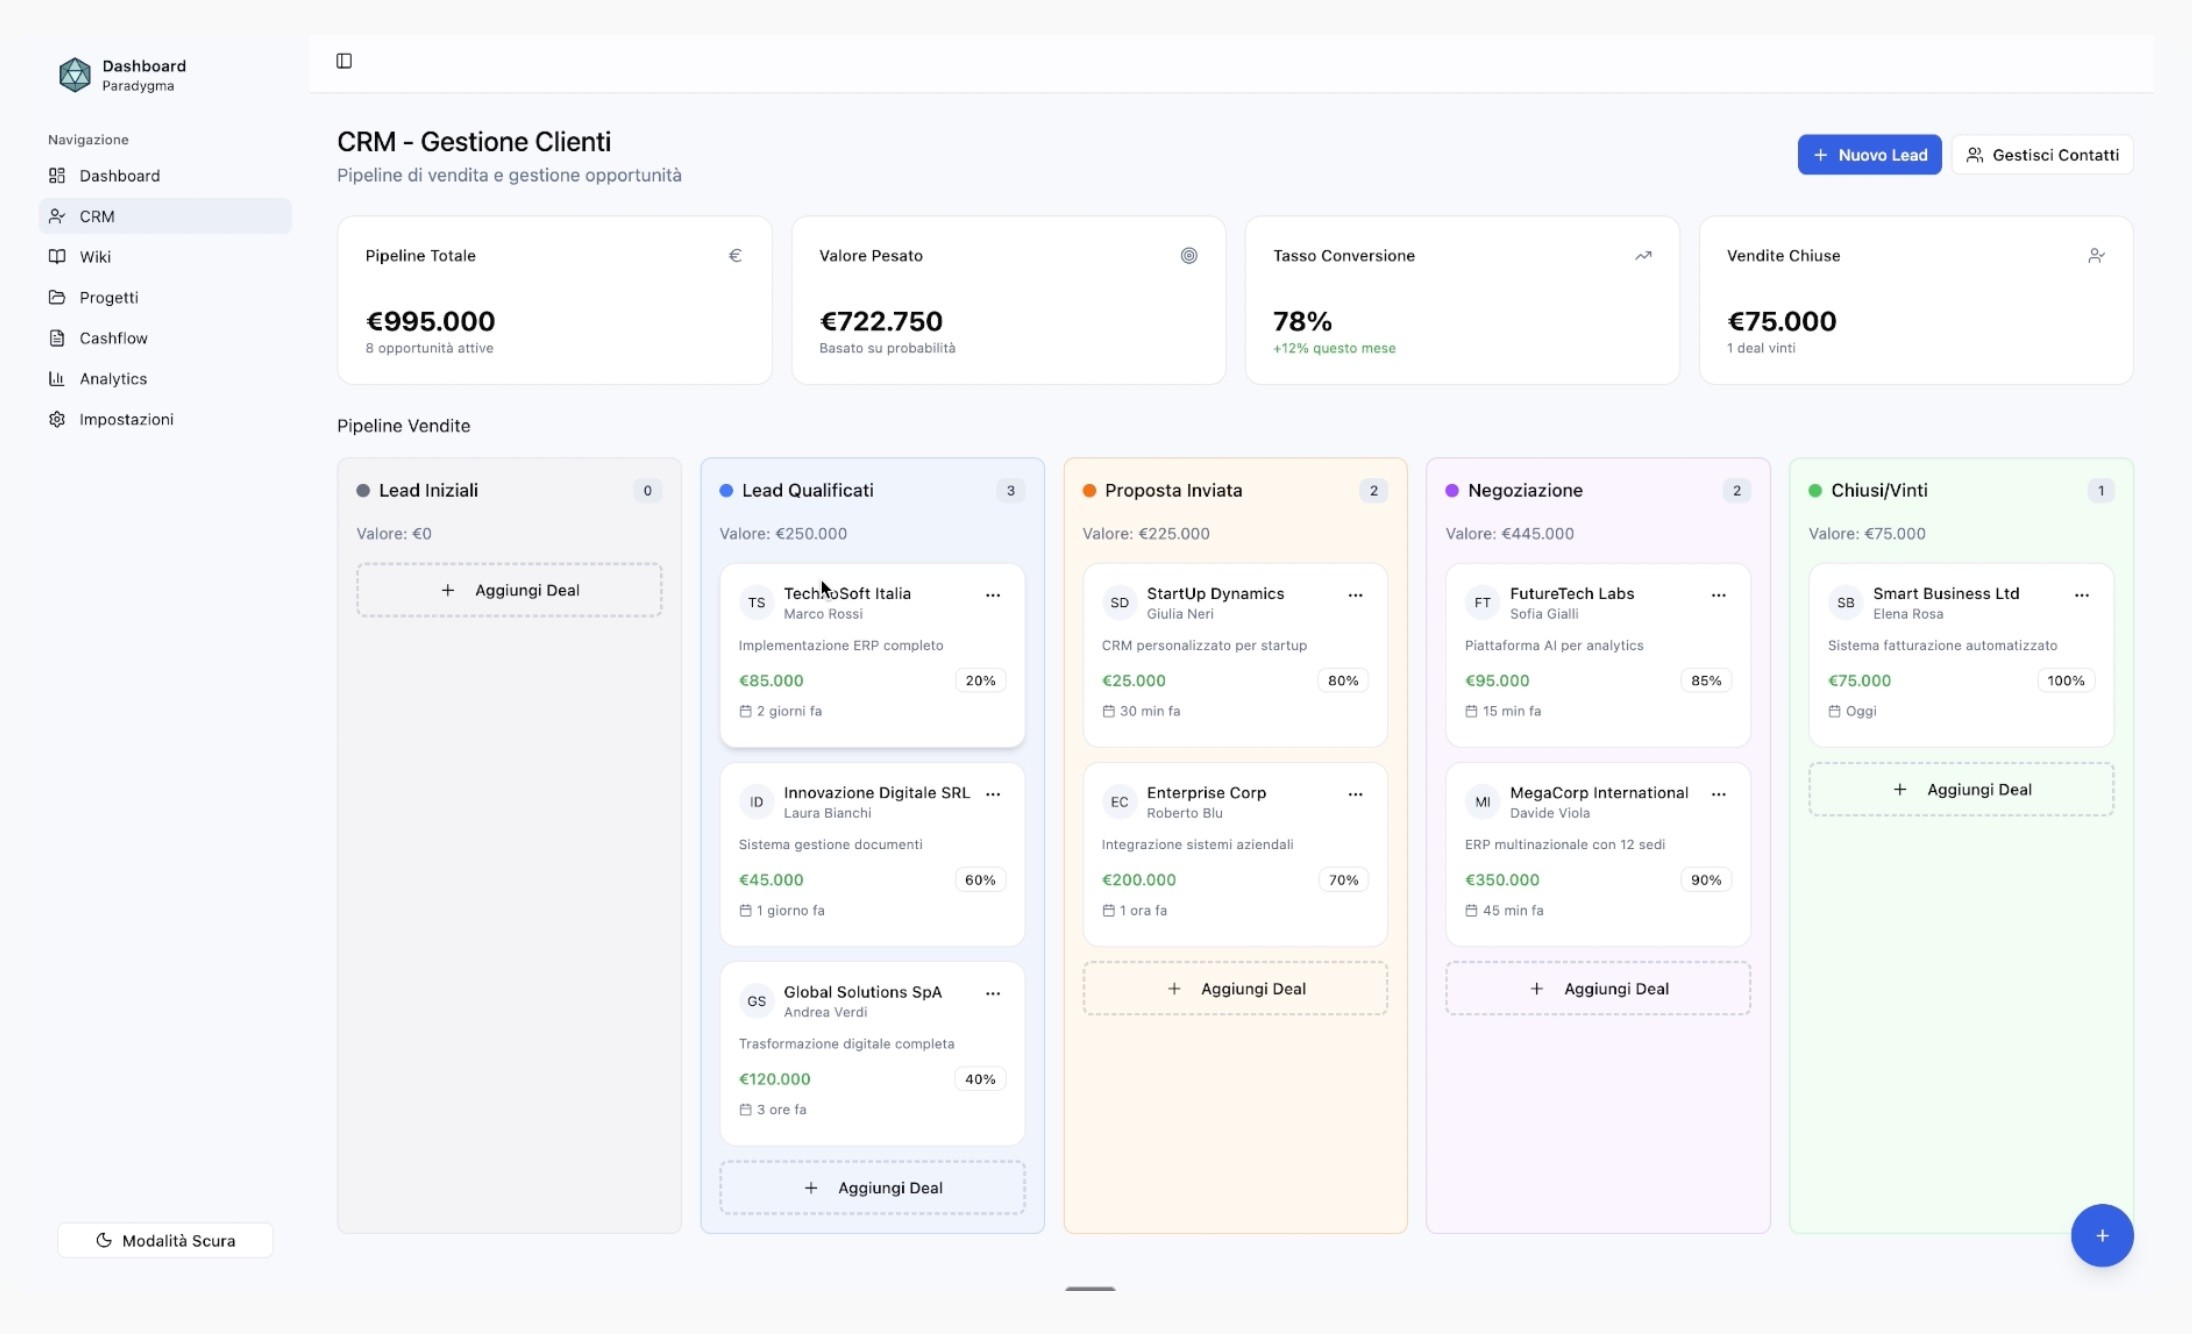Open three-dot menu for Enterprise Corp deal
The width and height of the screenshot is (2192, 1334).
click(x=1355, y=794)
